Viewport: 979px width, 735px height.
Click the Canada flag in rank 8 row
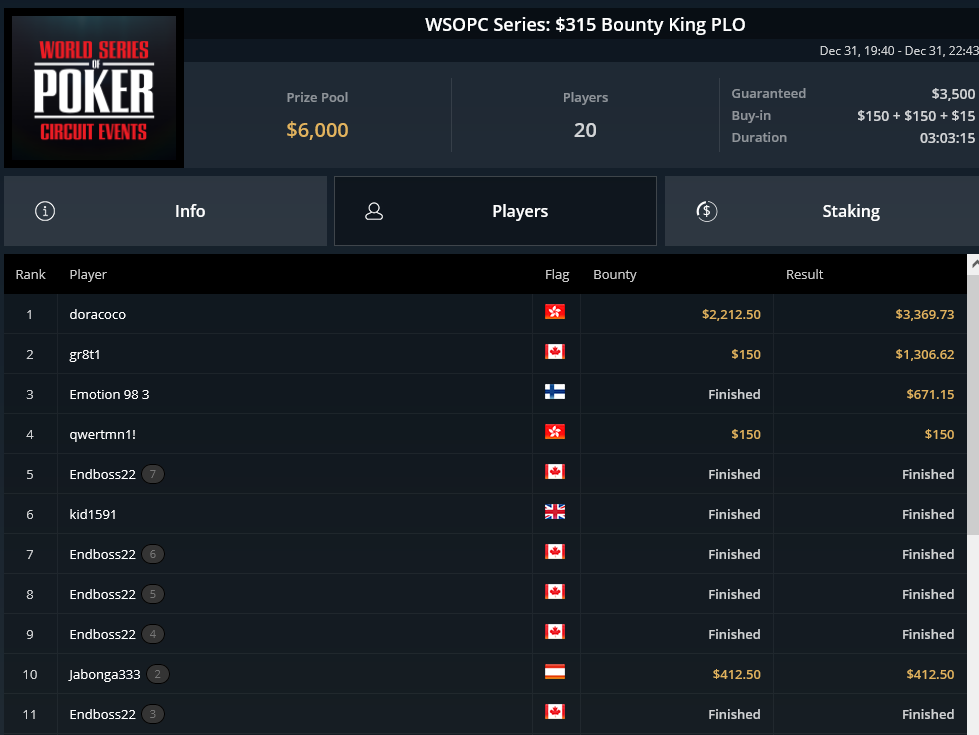(554, 591)
